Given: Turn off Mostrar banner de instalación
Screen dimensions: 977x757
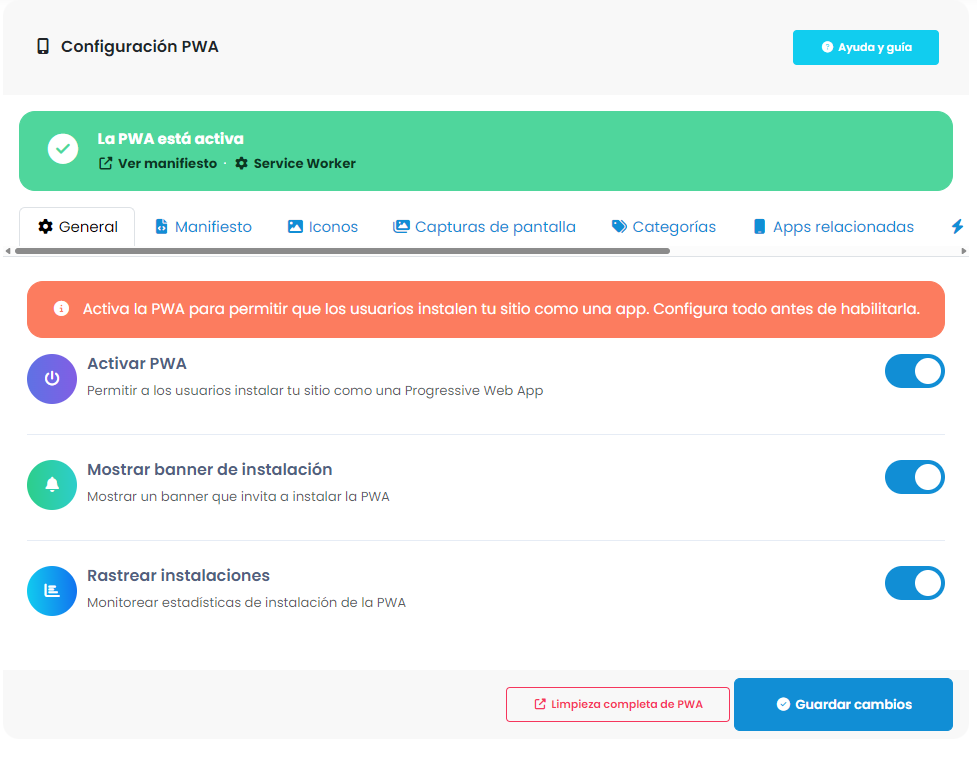Looking at the screenshot, I should [914, 477].
